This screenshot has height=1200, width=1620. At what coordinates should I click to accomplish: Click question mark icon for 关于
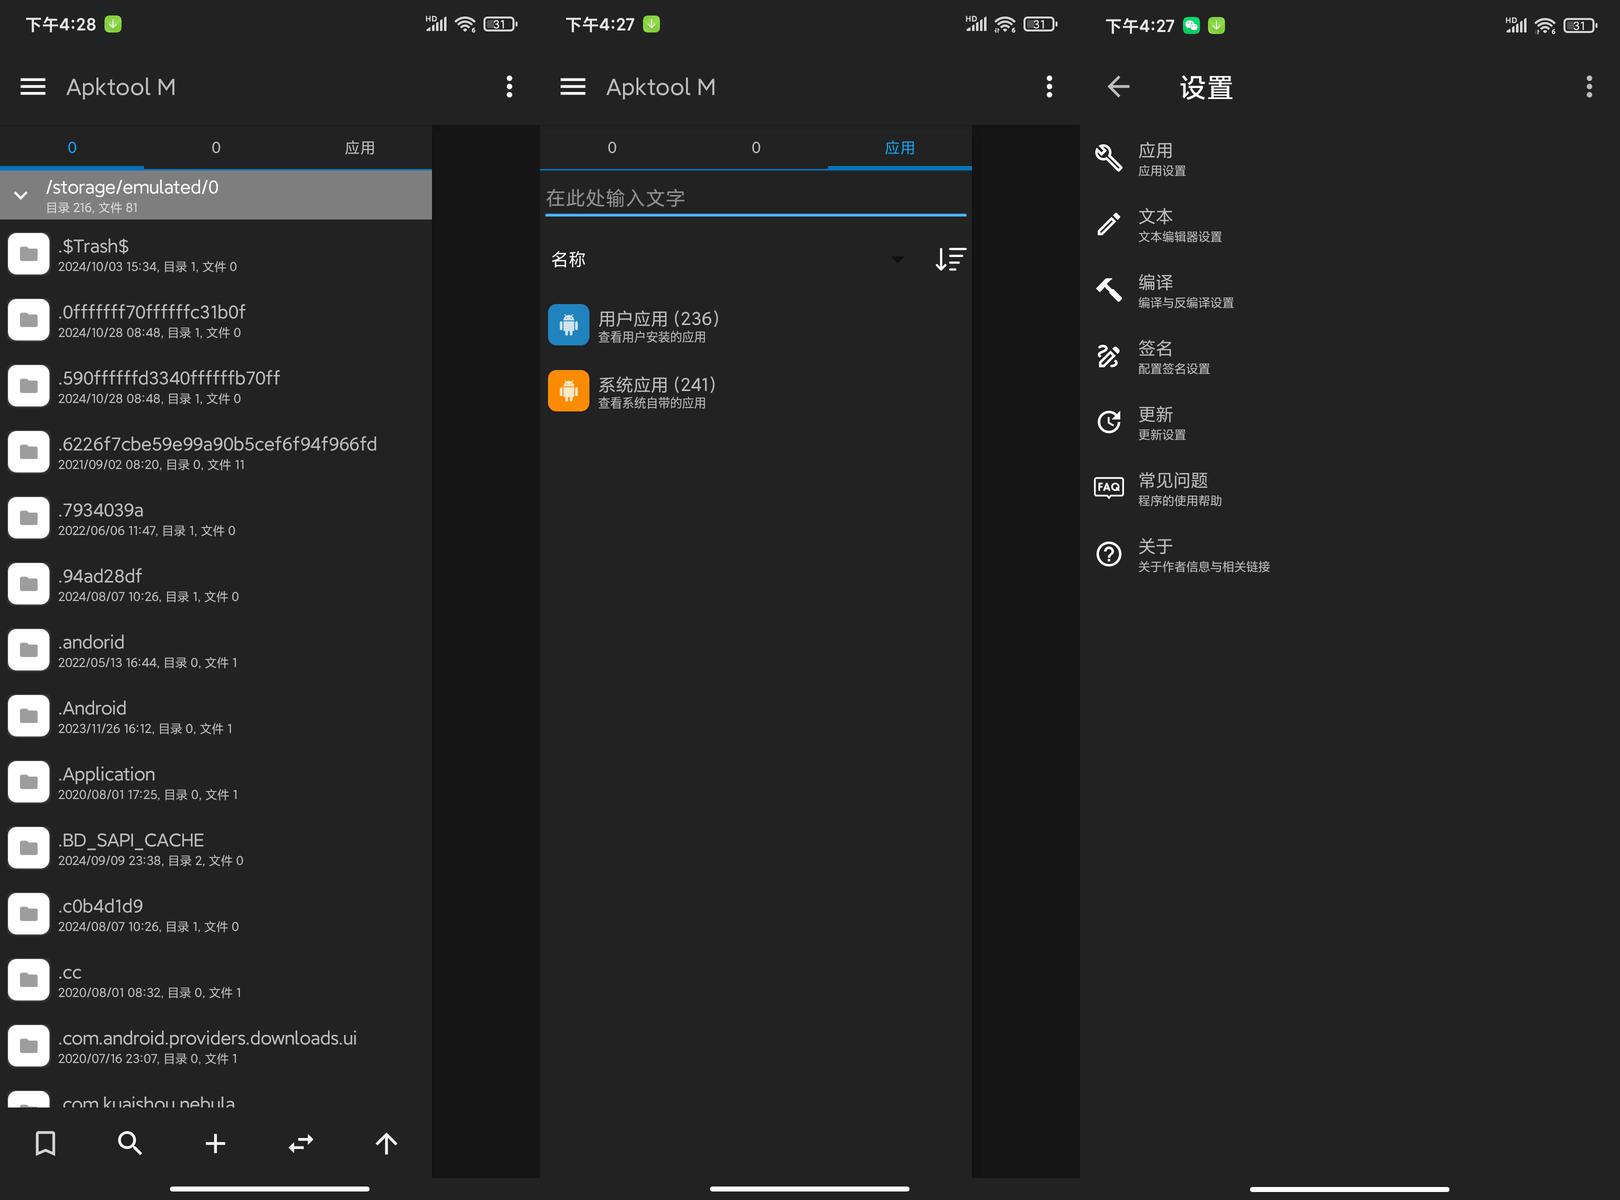[x=1109, y=554]
